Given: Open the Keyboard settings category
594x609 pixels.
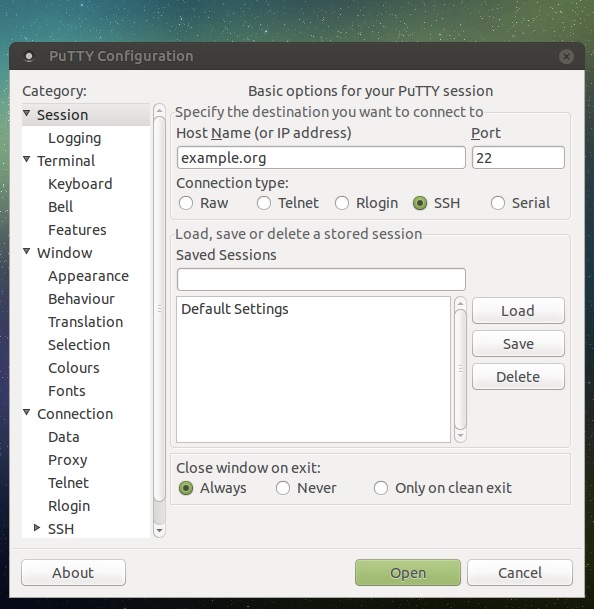Looking at the screenshot, I should [x=80, y=184].
